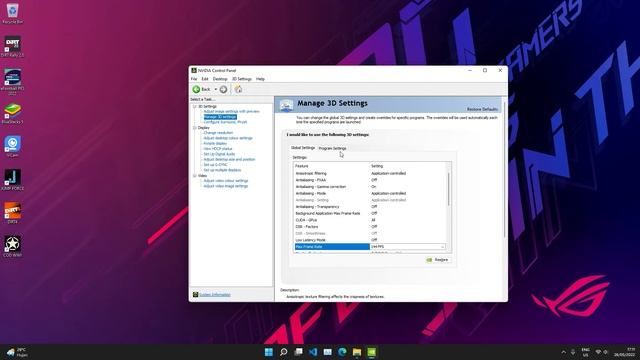Switch to Program Settings tab
The width and height of the screenshot is (640, 360).
coord(332,148)
